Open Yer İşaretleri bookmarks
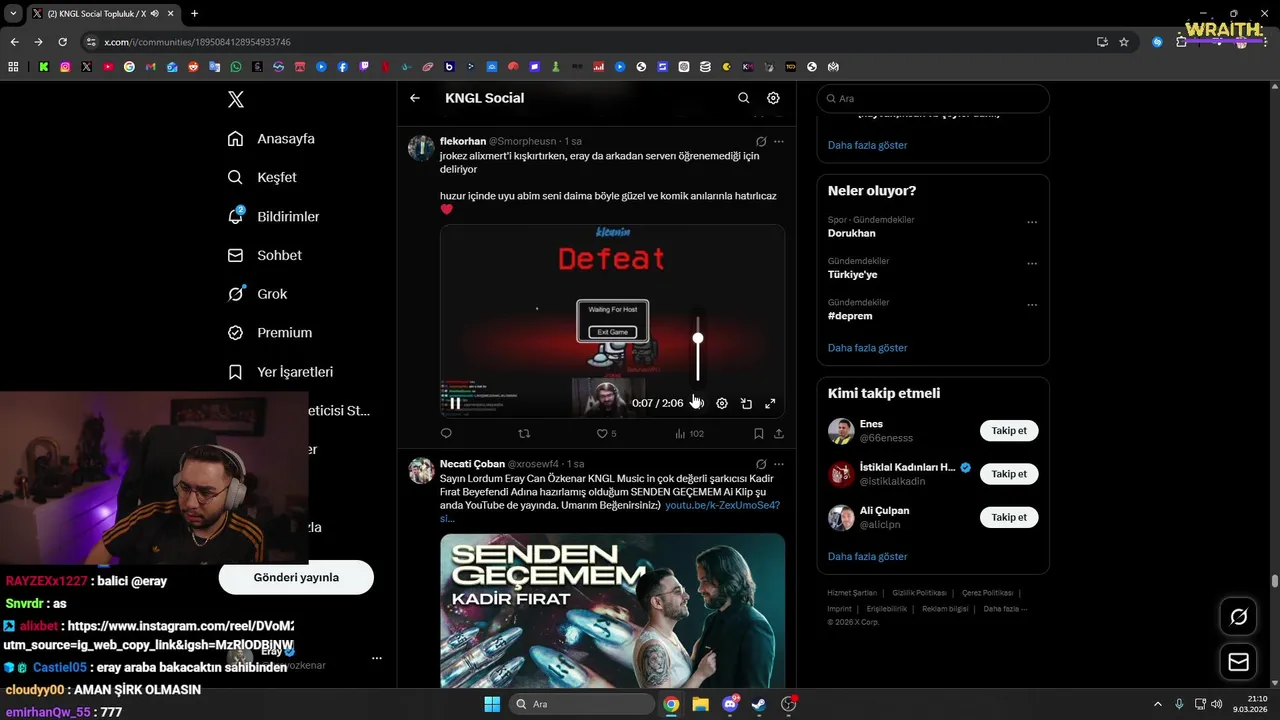Screen dimensions: 1280x720 pyautogui.click(x=281, y=371)
